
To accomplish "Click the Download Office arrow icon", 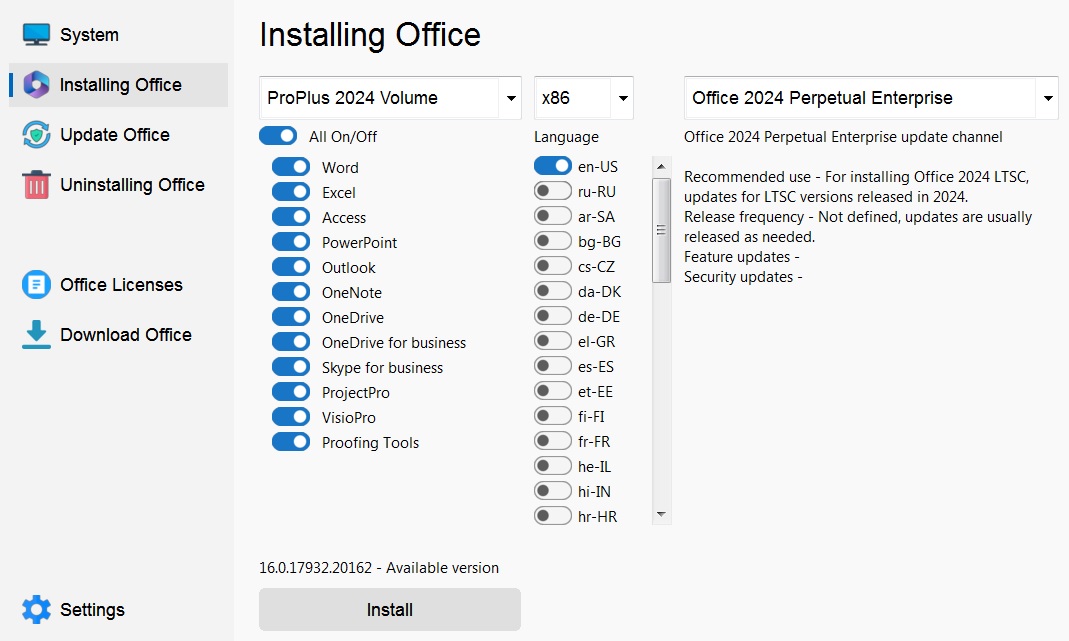I will coord(36,335).
